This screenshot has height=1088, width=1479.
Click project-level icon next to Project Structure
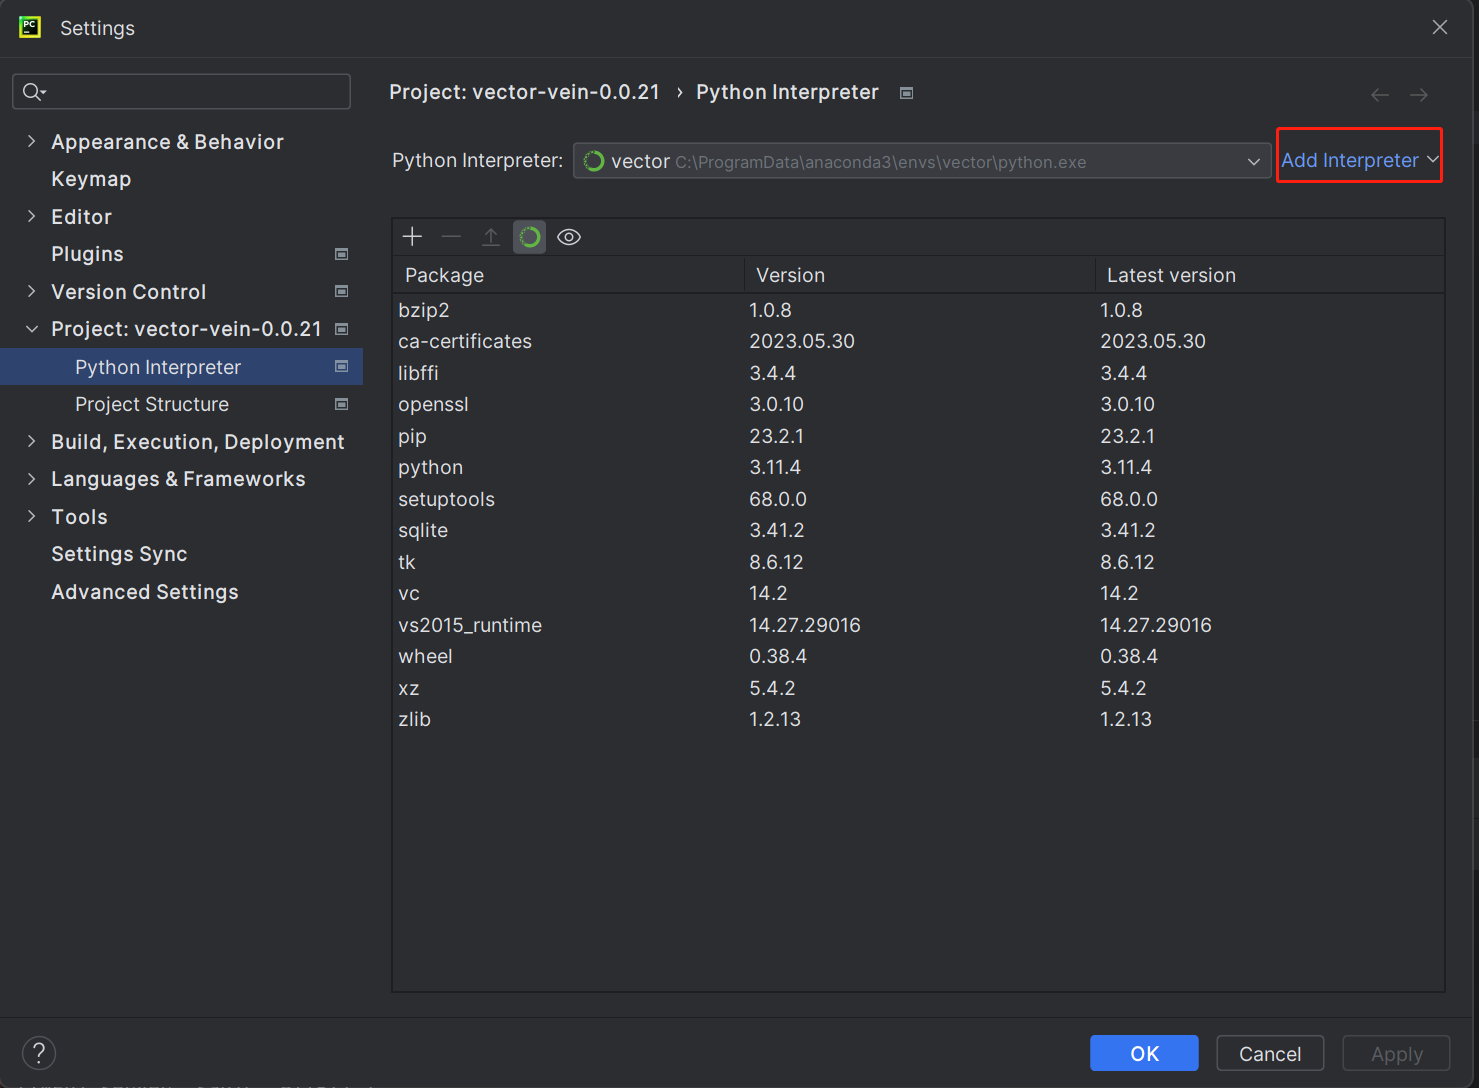(341, 404)
